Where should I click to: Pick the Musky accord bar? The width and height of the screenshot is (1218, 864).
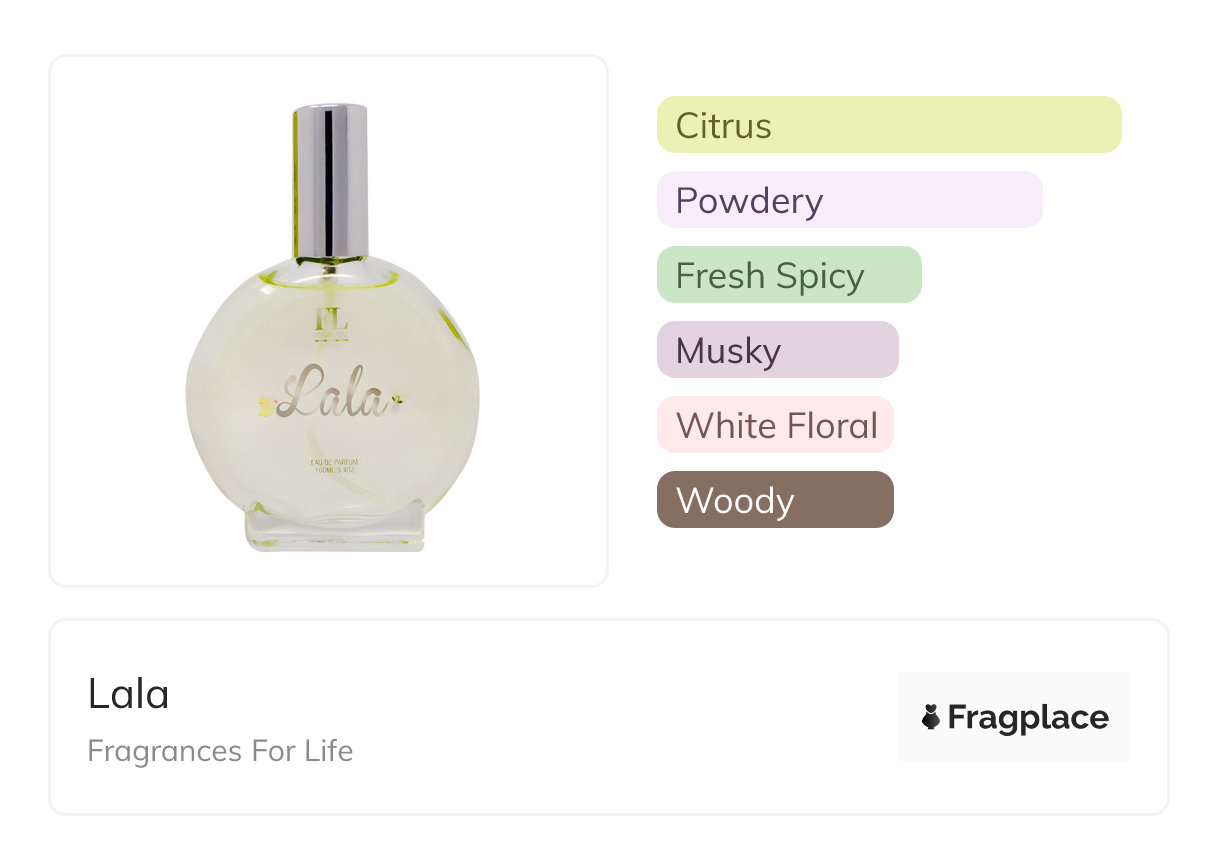(x=777, y=350)
